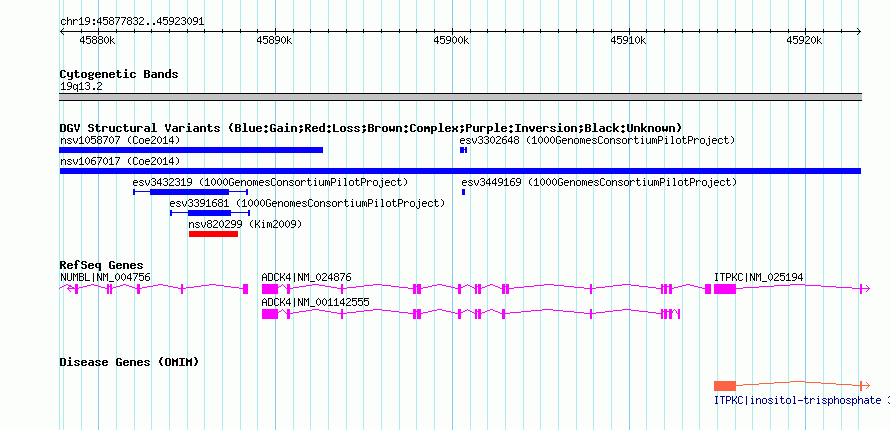Open the esv3449169 variant label
Viewport: 890px width, 430px height.
[x=599, y=182]
